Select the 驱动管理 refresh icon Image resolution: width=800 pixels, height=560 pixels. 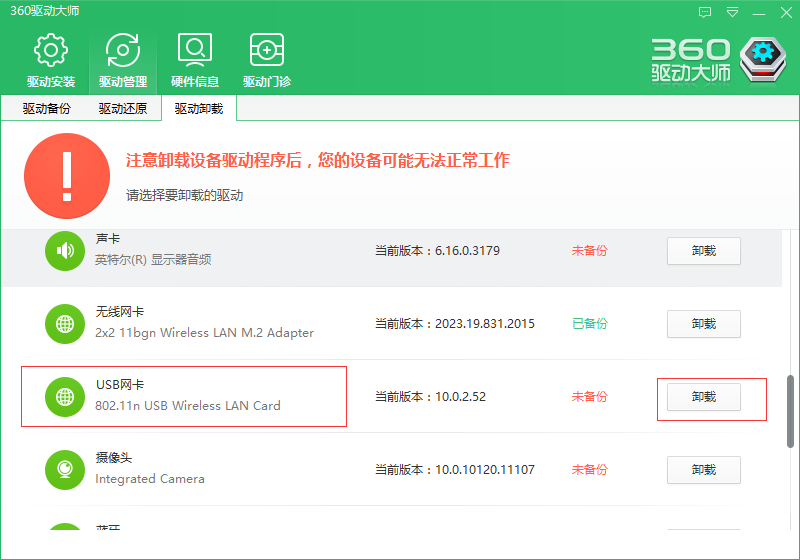[123, 50]
